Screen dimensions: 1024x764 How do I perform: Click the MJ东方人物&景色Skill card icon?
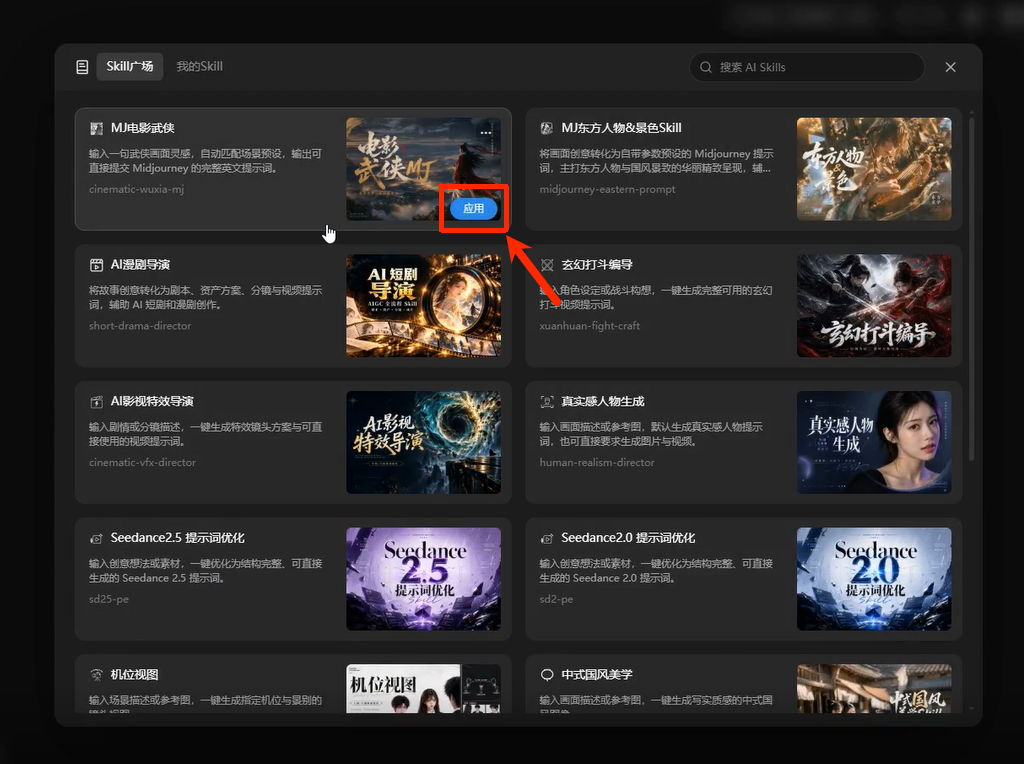[547, 129]
